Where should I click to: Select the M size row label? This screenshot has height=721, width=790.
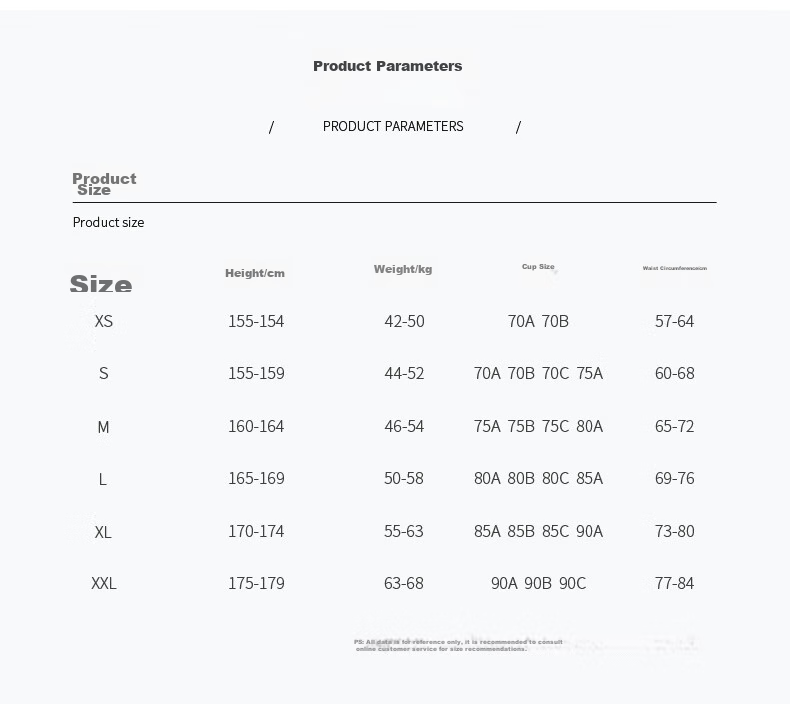click(103, 427)
